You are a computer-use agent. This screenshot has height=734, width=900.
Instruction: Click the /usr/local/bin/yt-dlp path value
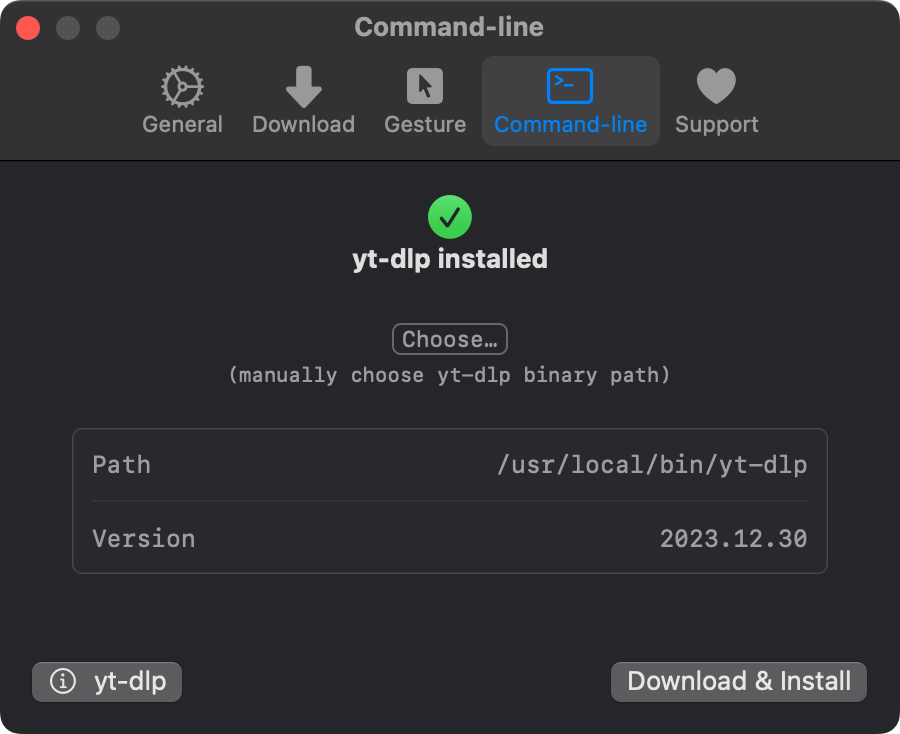click(x=652, y=465)
